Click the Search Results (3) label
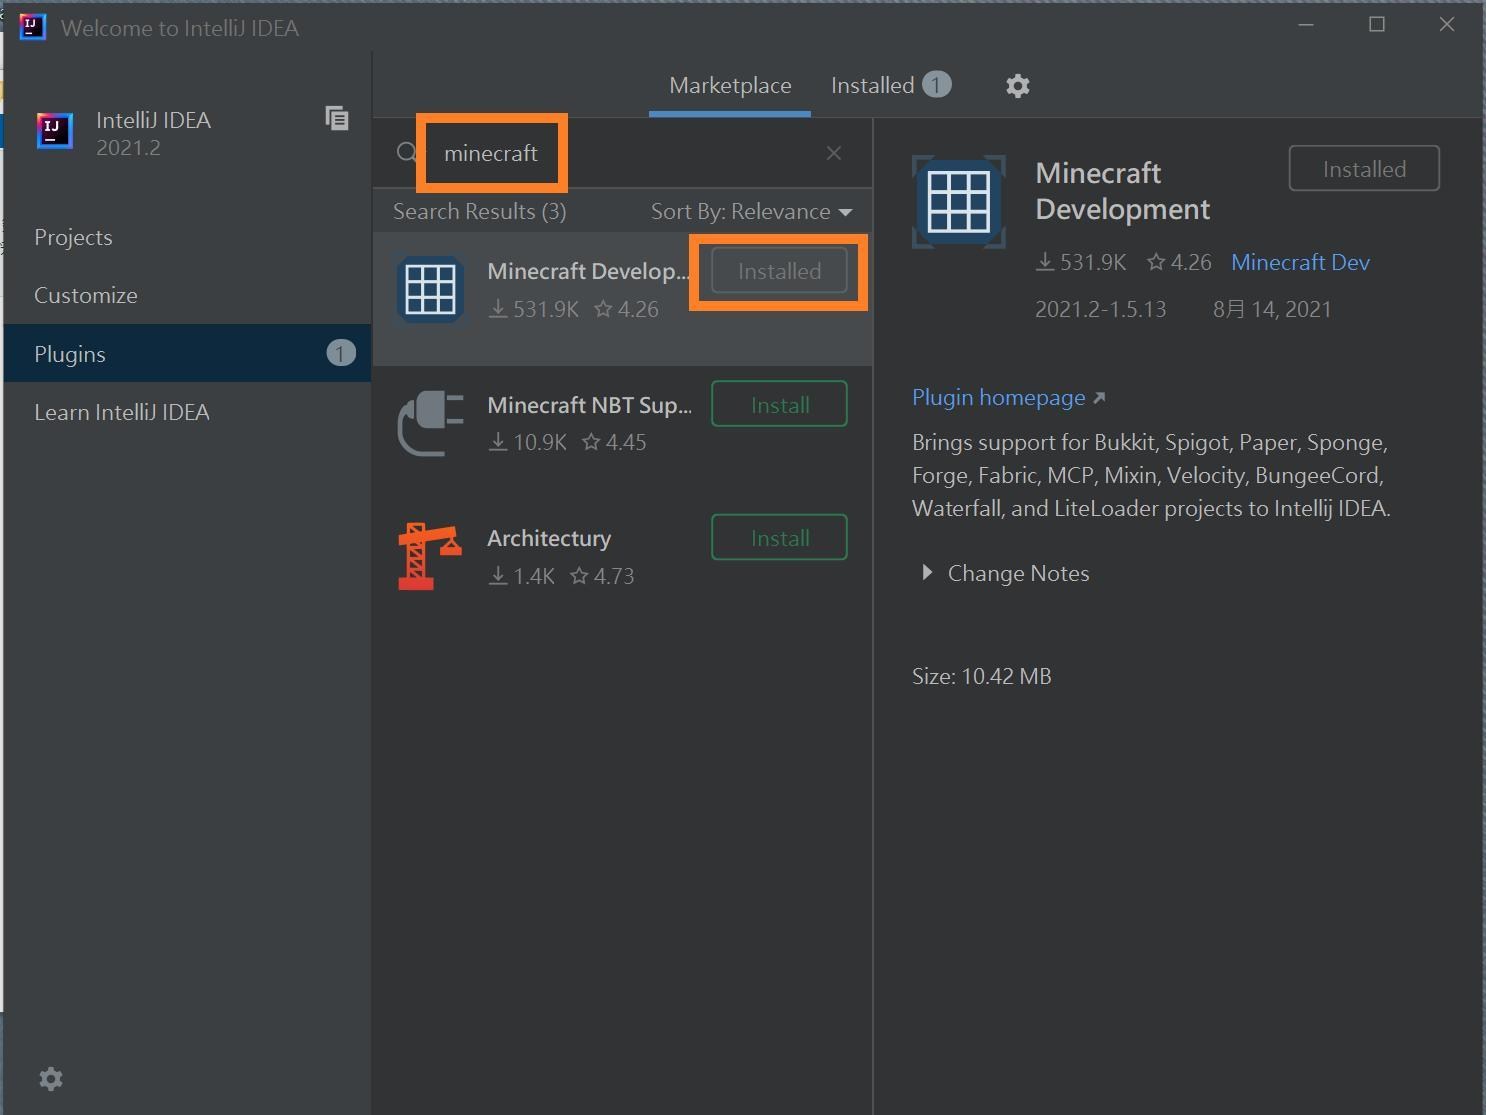The image size is (1486, 1115). click(x=479, y=212)
